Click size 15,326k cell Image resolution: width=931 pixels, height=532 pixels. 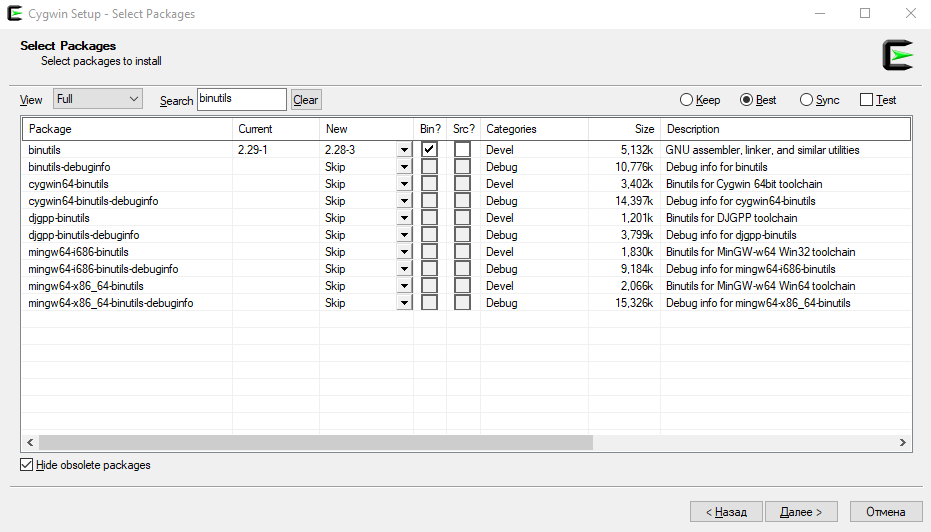634,303
